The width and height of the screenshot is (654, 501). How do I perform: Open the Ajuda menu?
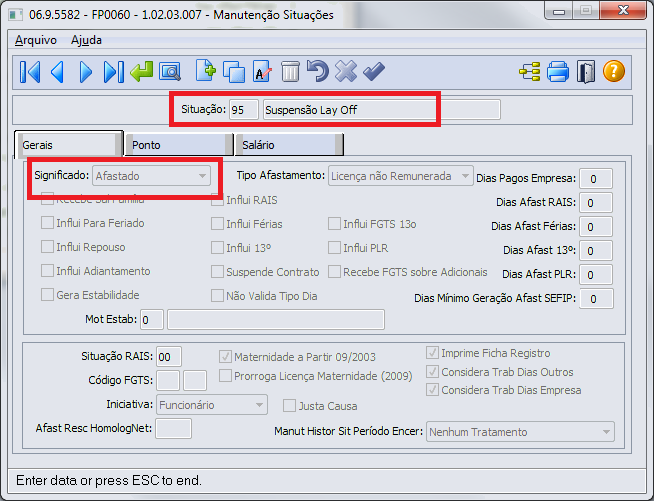[x=86, y=40]
